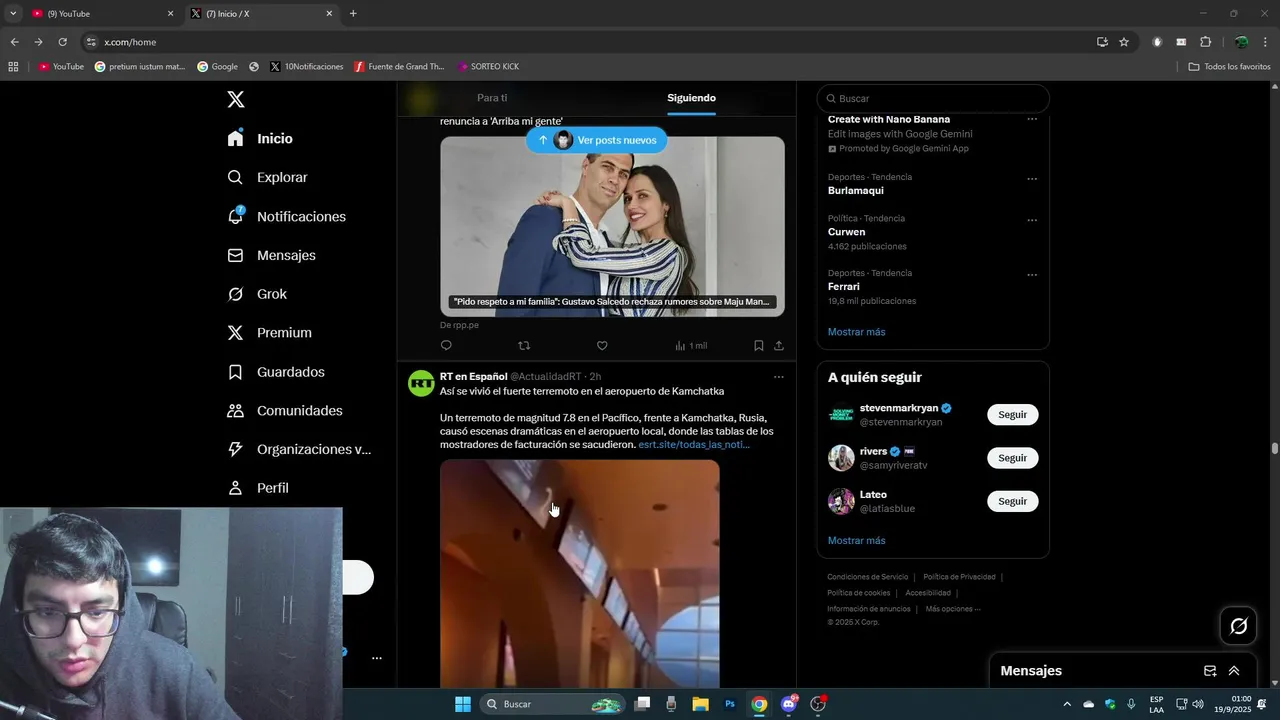Open File Explorer from the taskbar
The width and height of the screenshot is (1280, 720).
[x=701, y=704]
